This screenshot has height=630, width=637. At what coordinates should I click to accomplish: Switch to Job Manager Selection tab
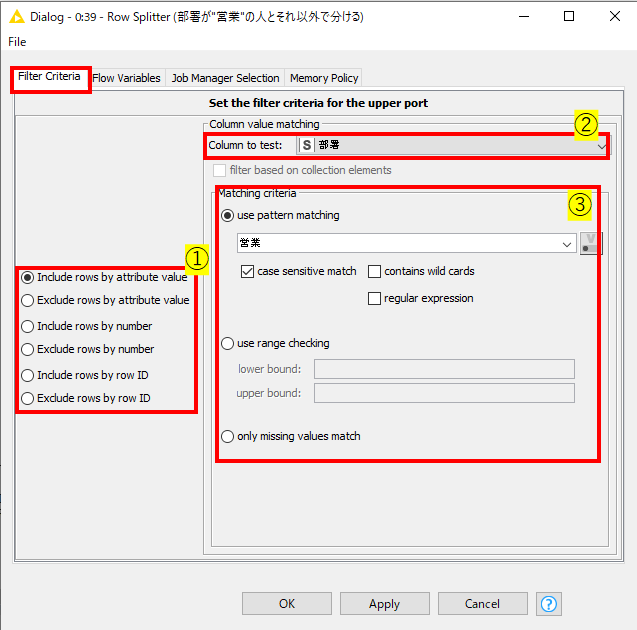tap(225, 78)
